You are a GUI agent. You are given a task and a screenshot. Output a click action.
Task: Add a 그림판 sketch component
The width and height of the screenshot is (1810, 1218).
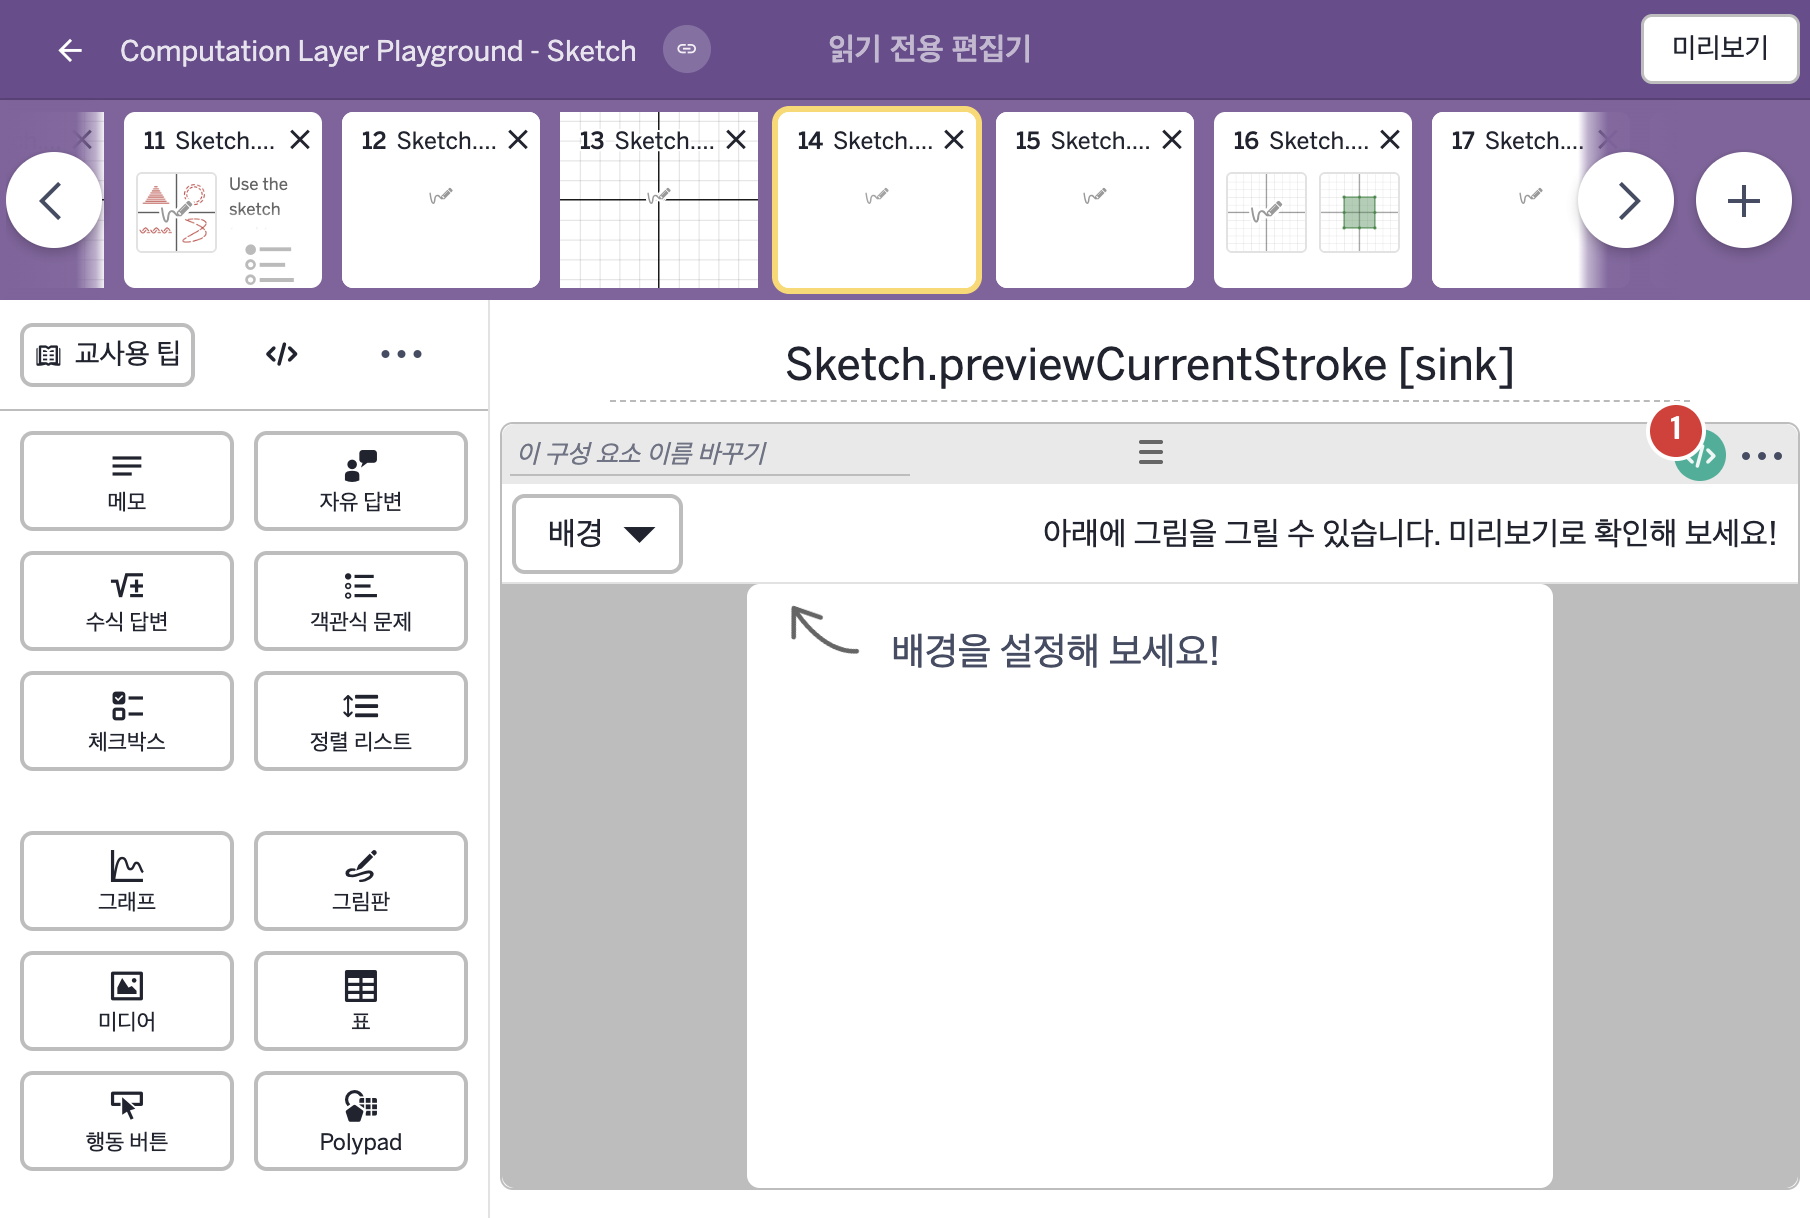tap(361, 881)
